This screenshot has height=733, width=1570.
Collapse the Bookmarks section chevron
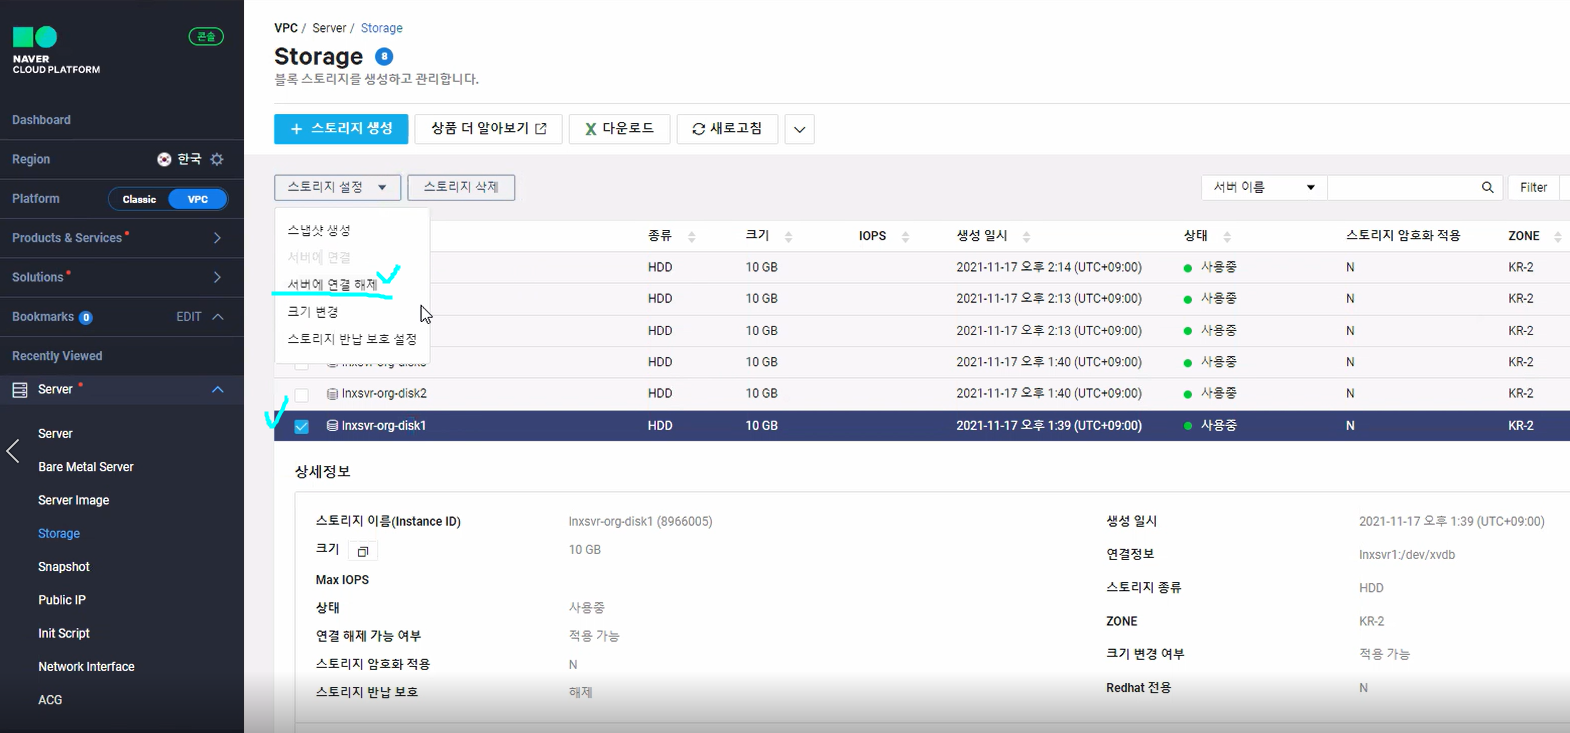point(217,317)
